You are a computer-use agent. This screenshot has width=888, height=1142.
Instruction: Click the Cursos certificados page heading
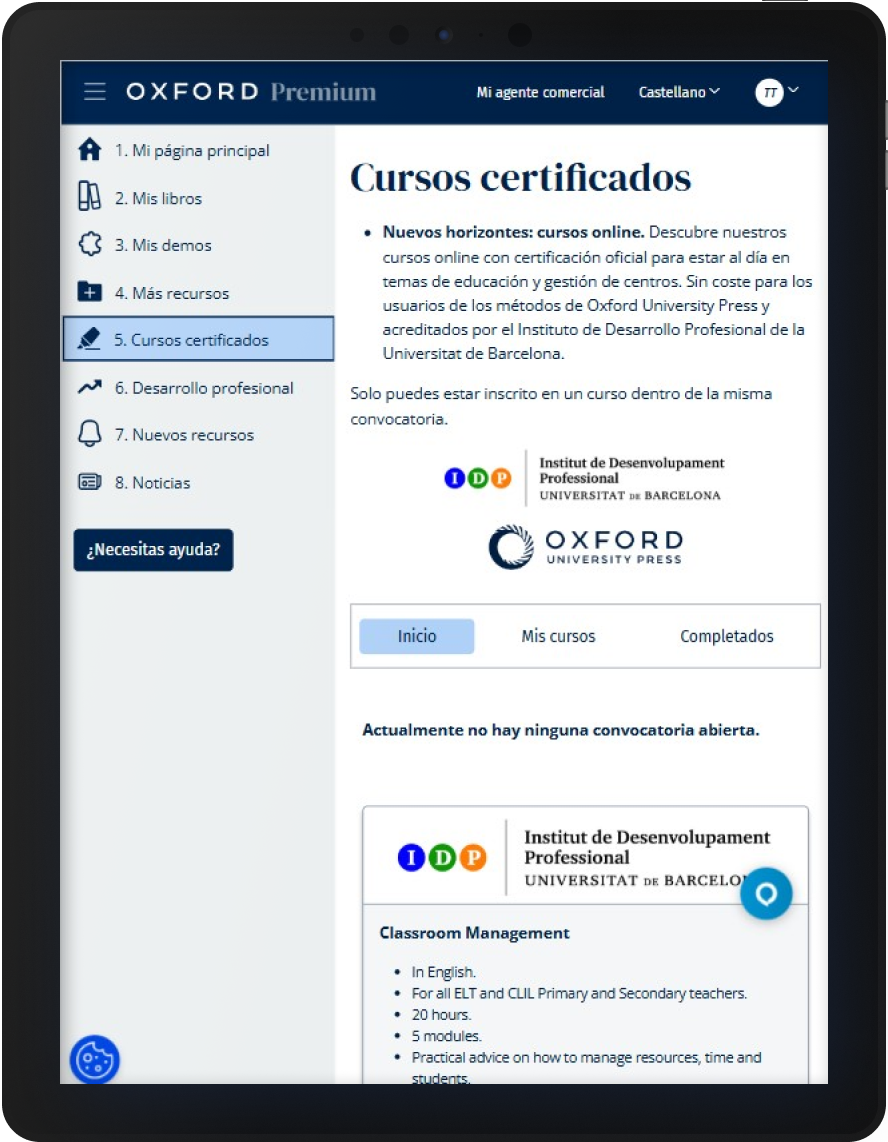click(x=520, y=177)
